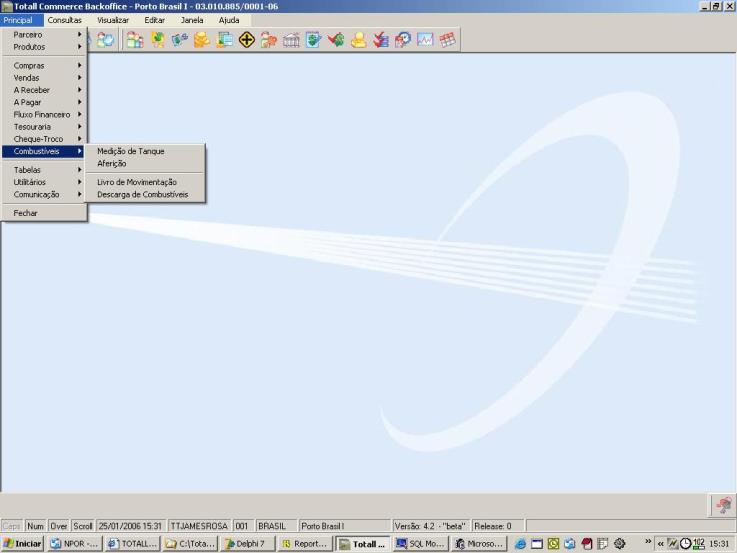Image resolution: width=737 pixels, height=553 pixels.
Task: Expand the Parceiro submenu
Action: (44, 35)
